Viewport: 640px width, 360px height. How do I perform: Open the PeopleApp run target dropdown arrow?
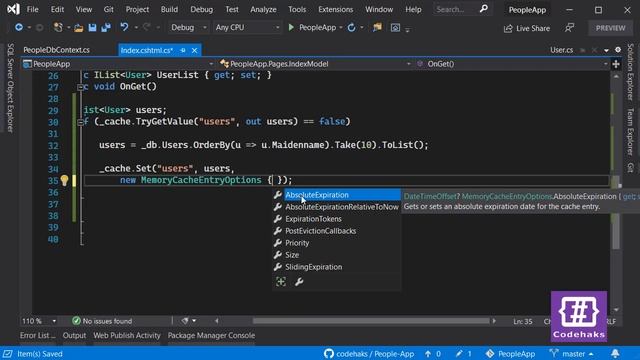coord(341,28)
